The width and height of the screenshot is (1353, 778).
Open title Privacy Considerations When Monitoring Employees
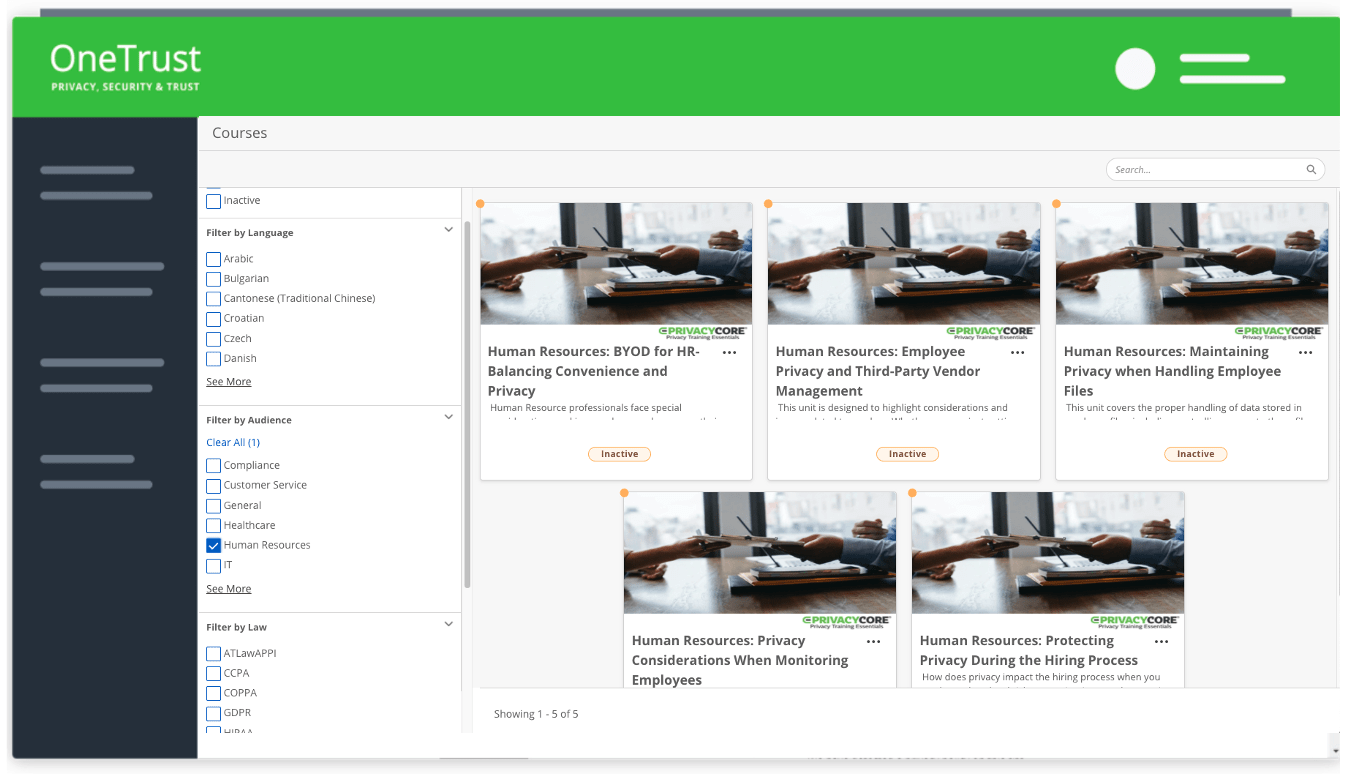tap(740, 660)
